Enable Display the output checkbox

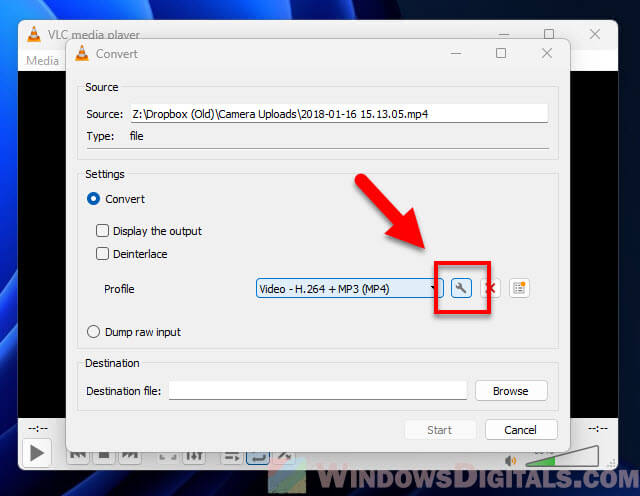click(x=102, y=231)
